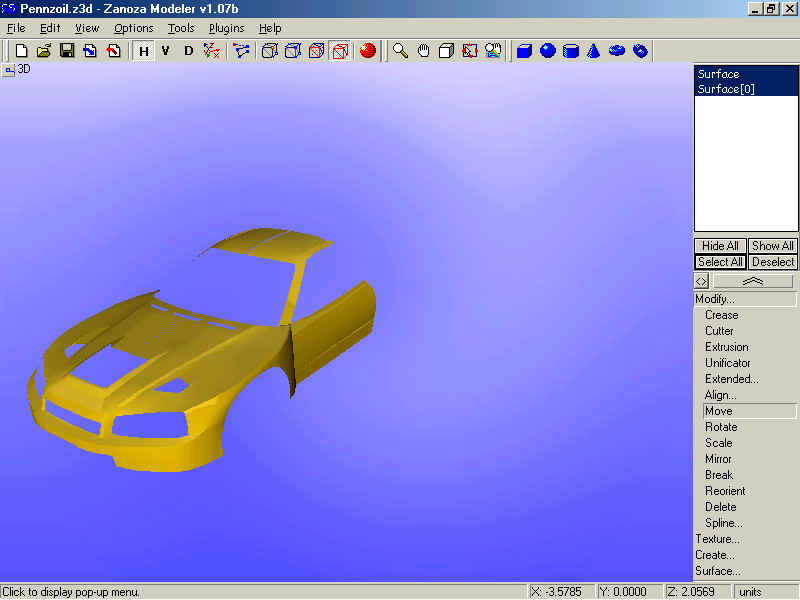The image size is (800, 600).
Task: Expand the Texture... command group
Action: (x=717, y=539)
